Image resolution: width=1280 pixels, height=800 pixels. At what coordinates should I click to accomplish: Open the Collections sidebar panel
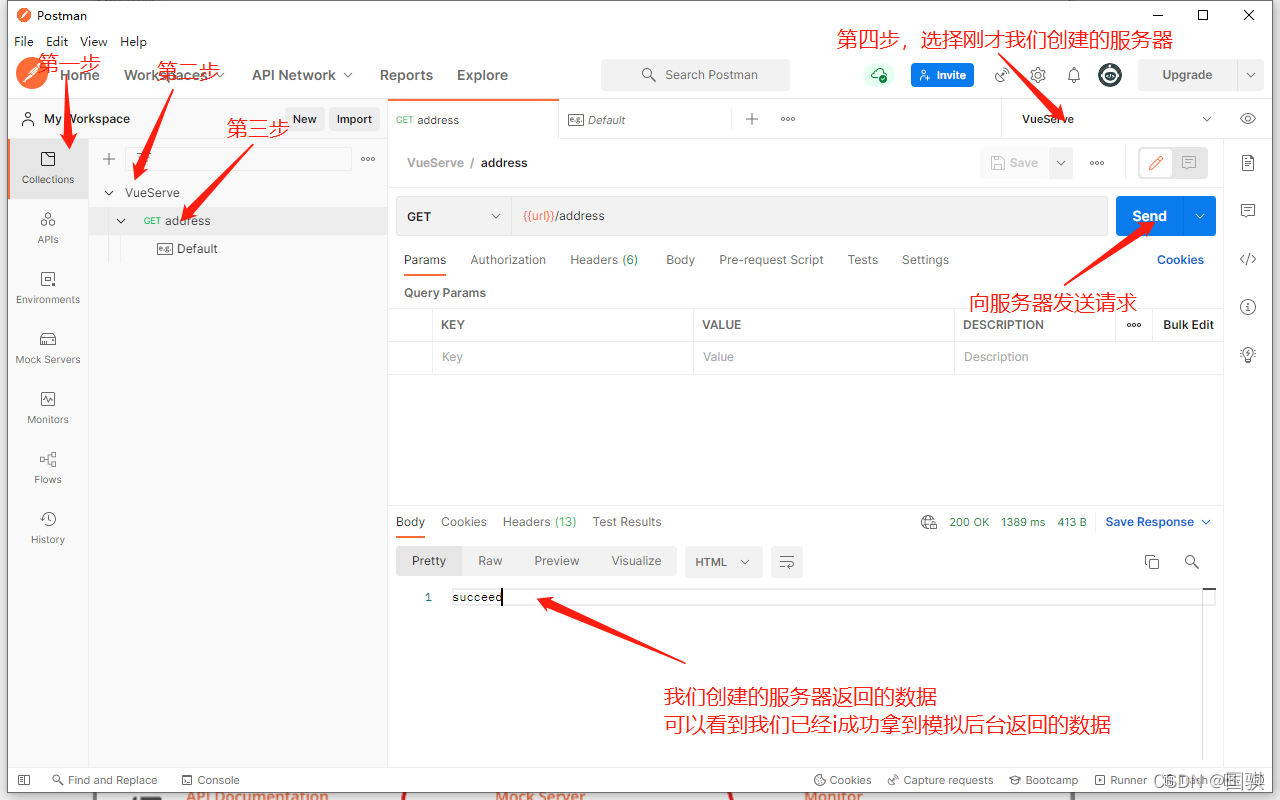(48, 168)
